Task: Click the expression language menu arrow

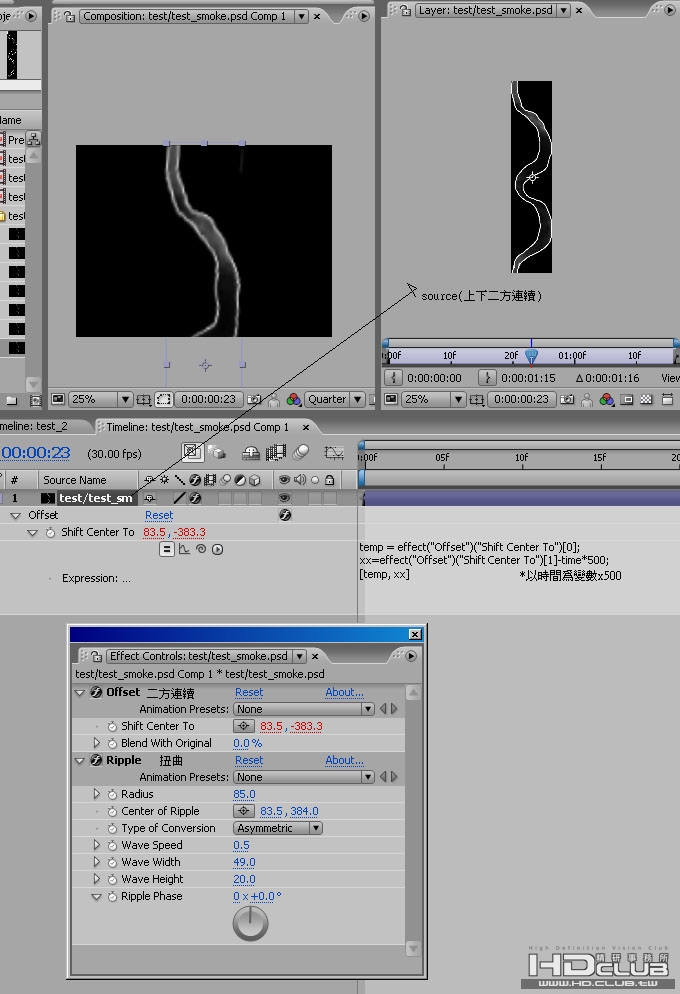Action: tap(217, 549)
